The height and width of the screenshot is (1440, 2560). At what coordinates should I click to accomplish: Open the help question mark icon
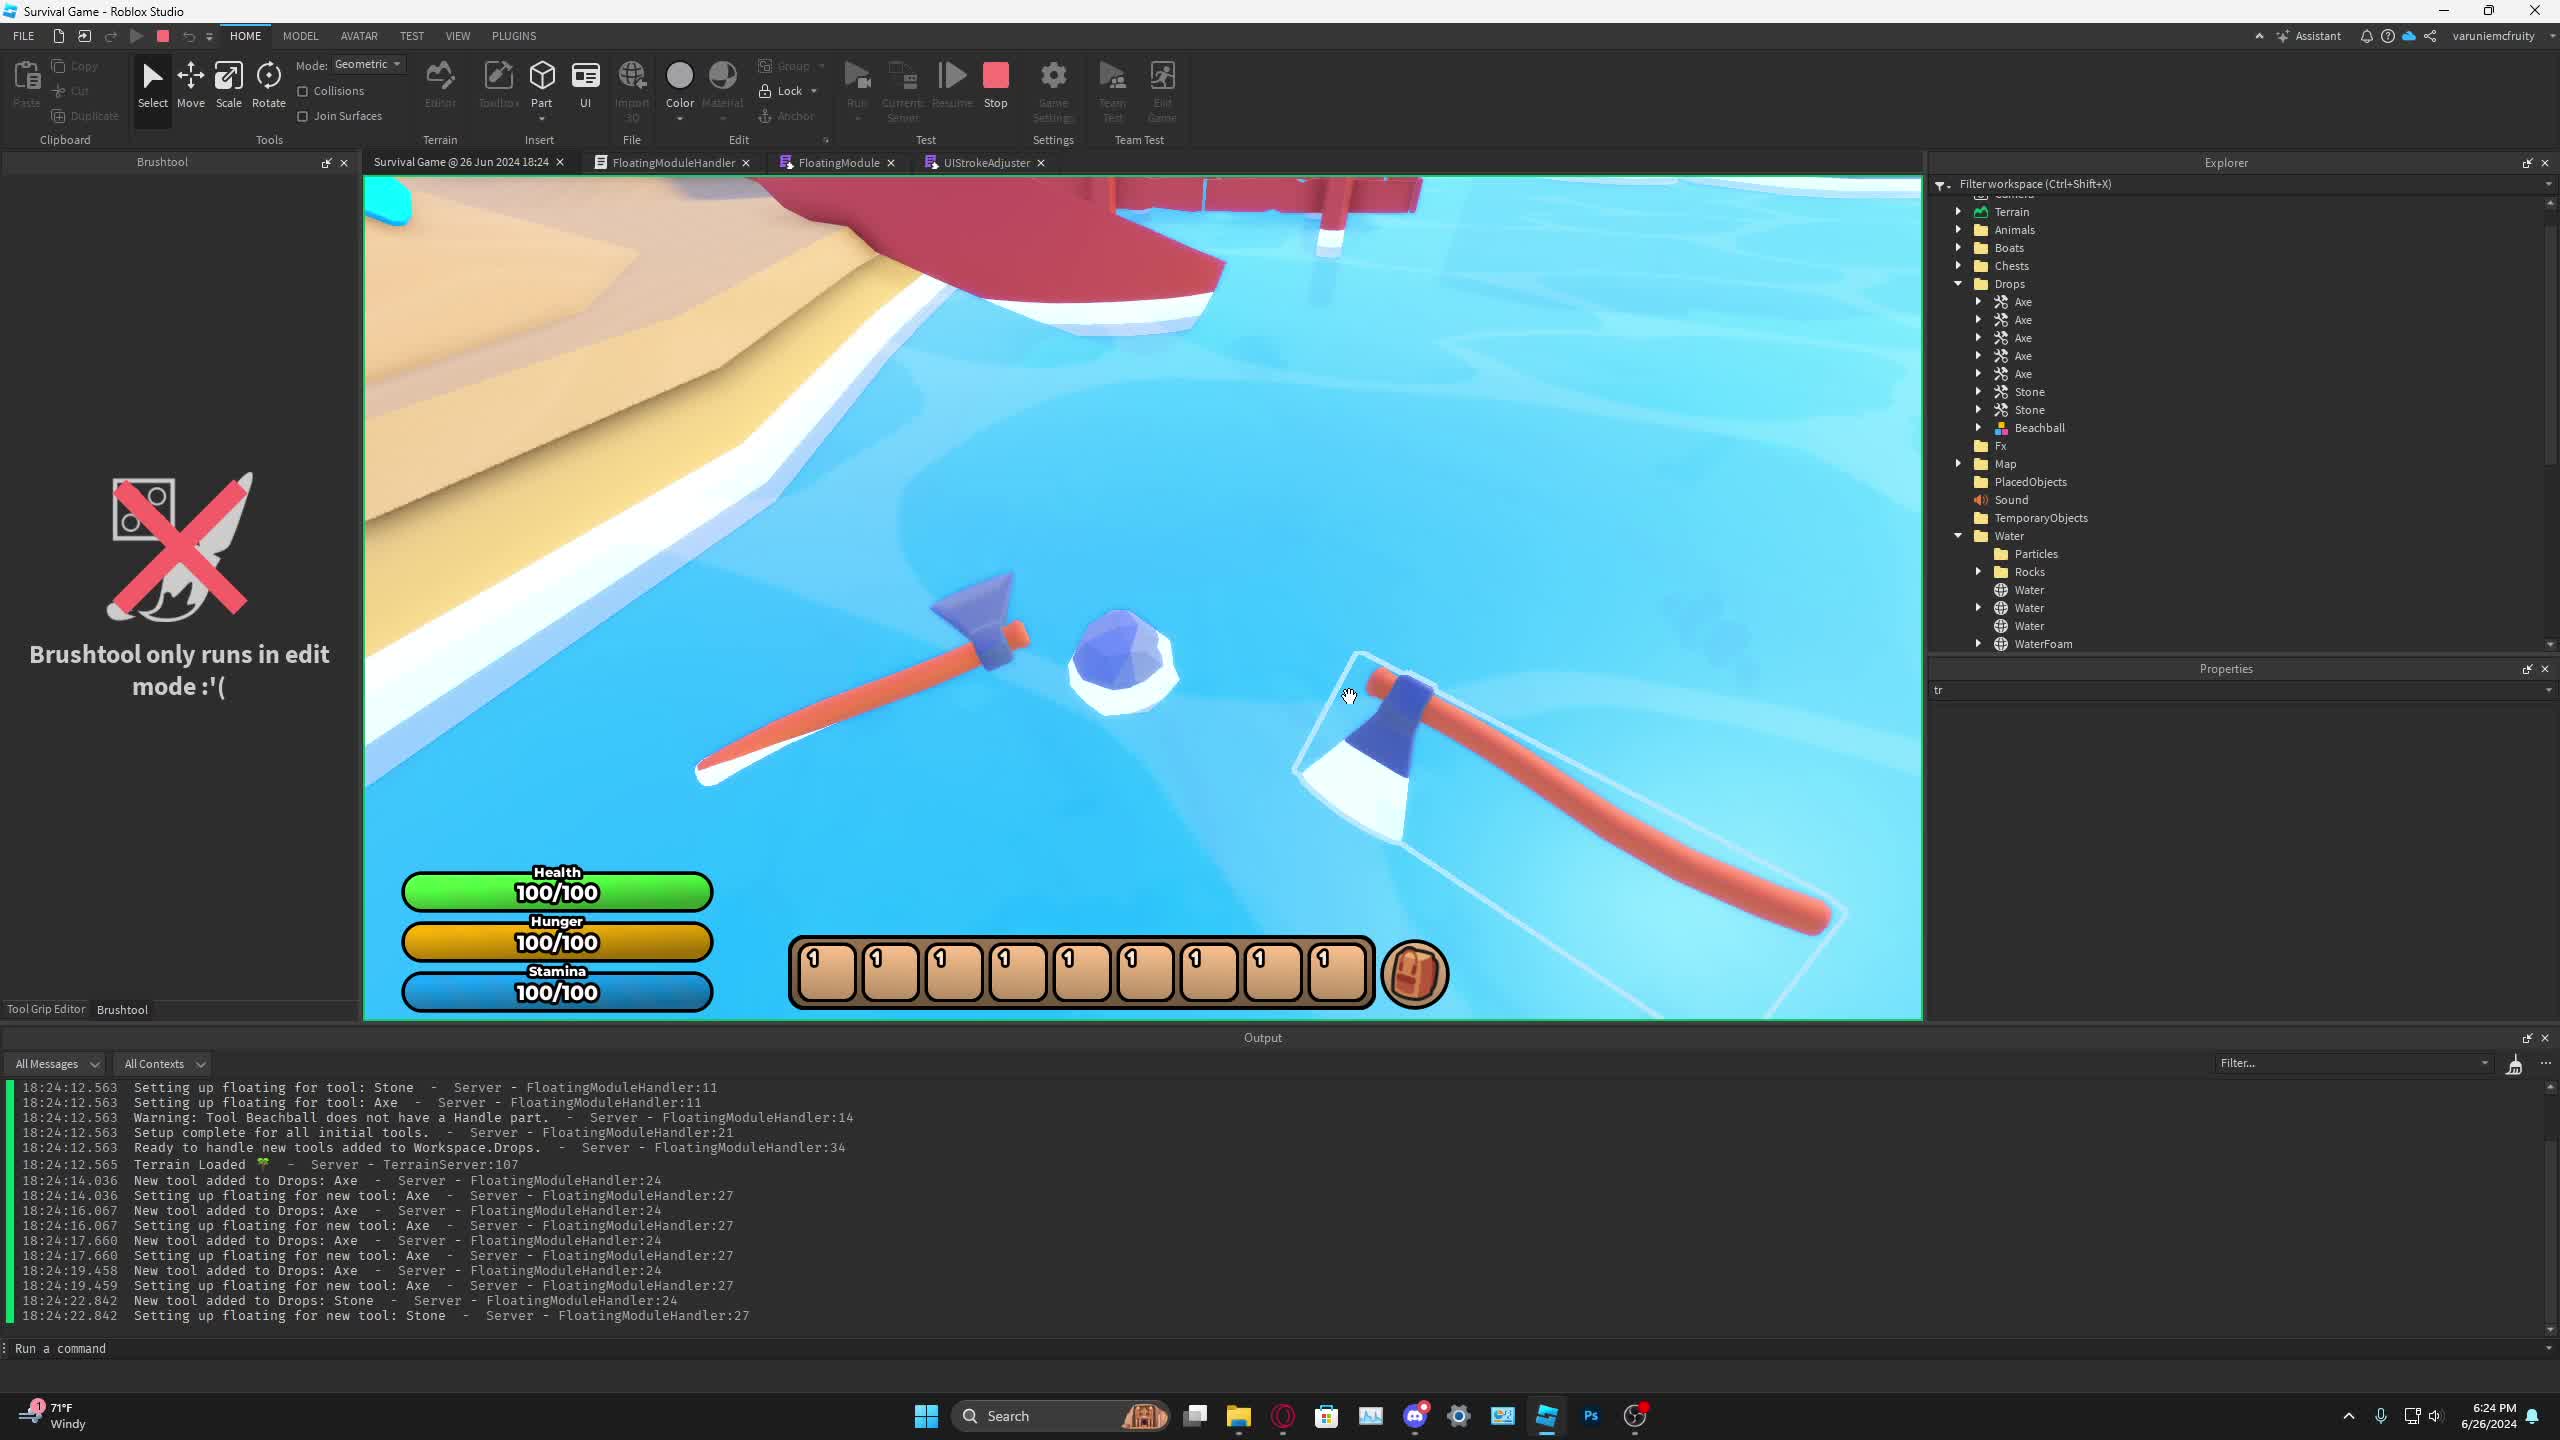point(2387,36)
